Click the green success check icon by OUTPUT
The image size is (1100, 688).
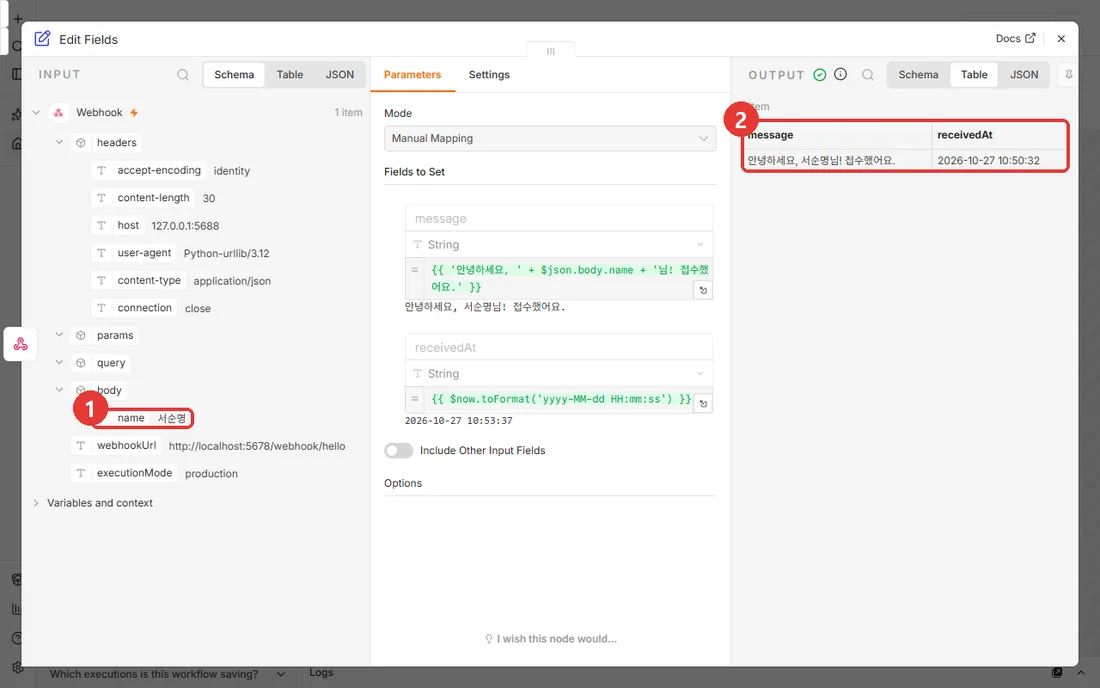tap(819, 74)
